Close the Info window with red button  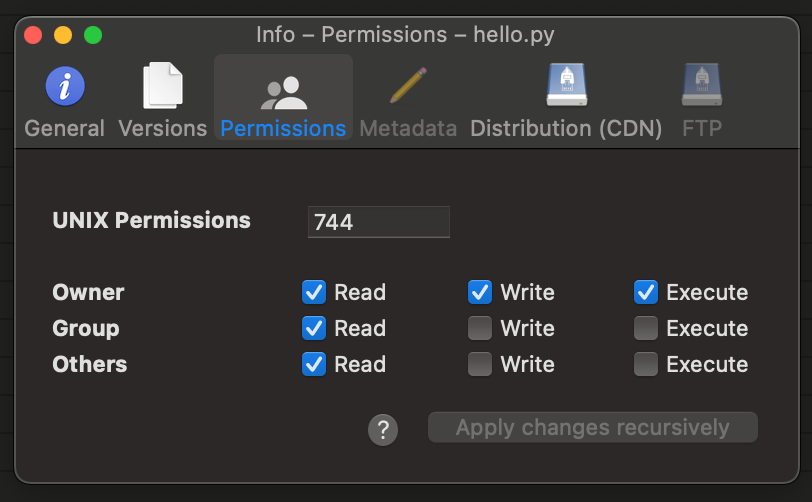[33, 35]
